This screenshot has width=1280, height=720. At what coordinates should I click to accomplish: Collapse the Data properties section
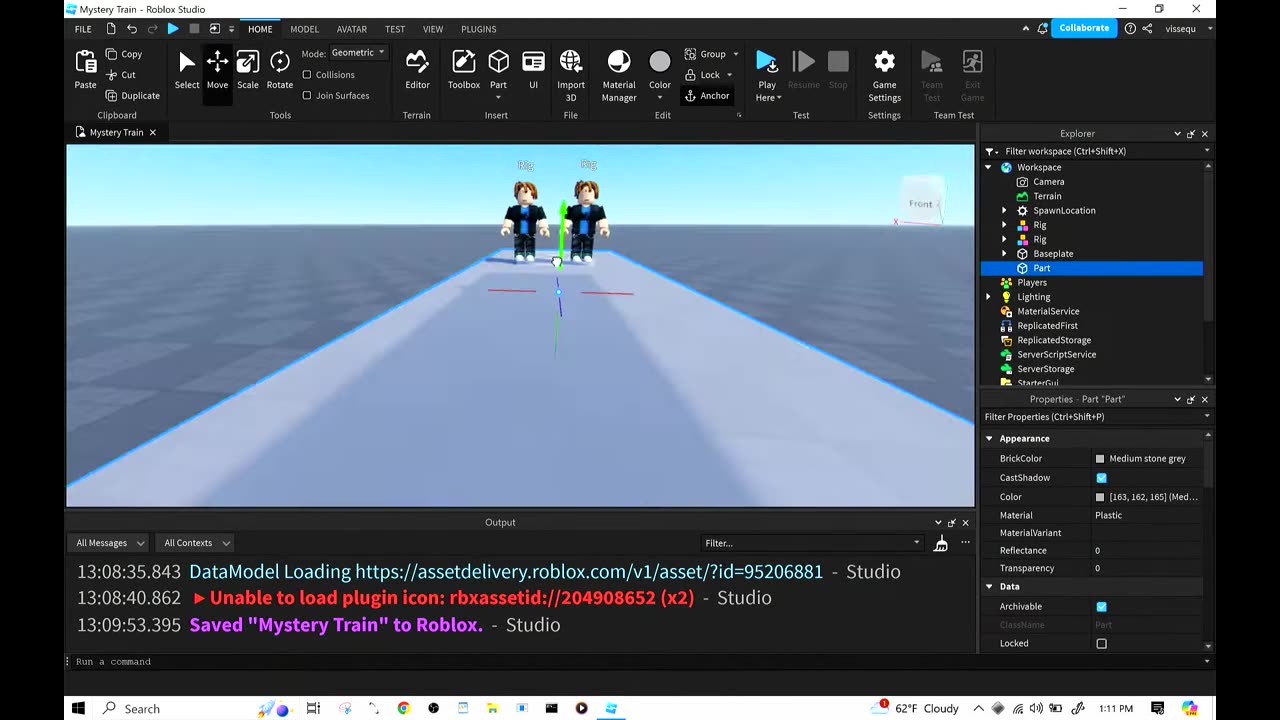click(989, 587)
